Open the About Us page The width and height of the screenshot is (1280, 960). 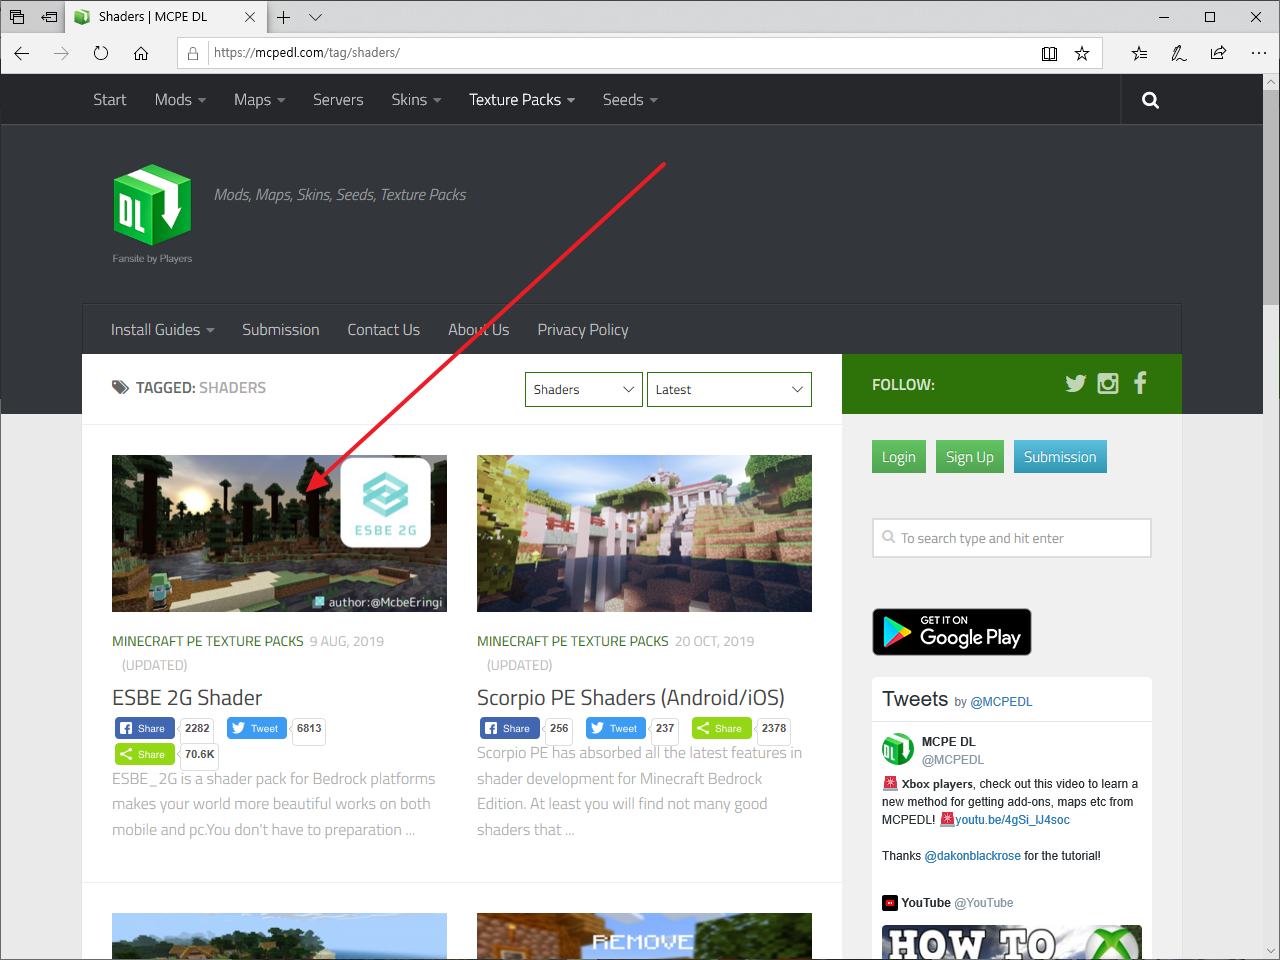coord(478,330)
